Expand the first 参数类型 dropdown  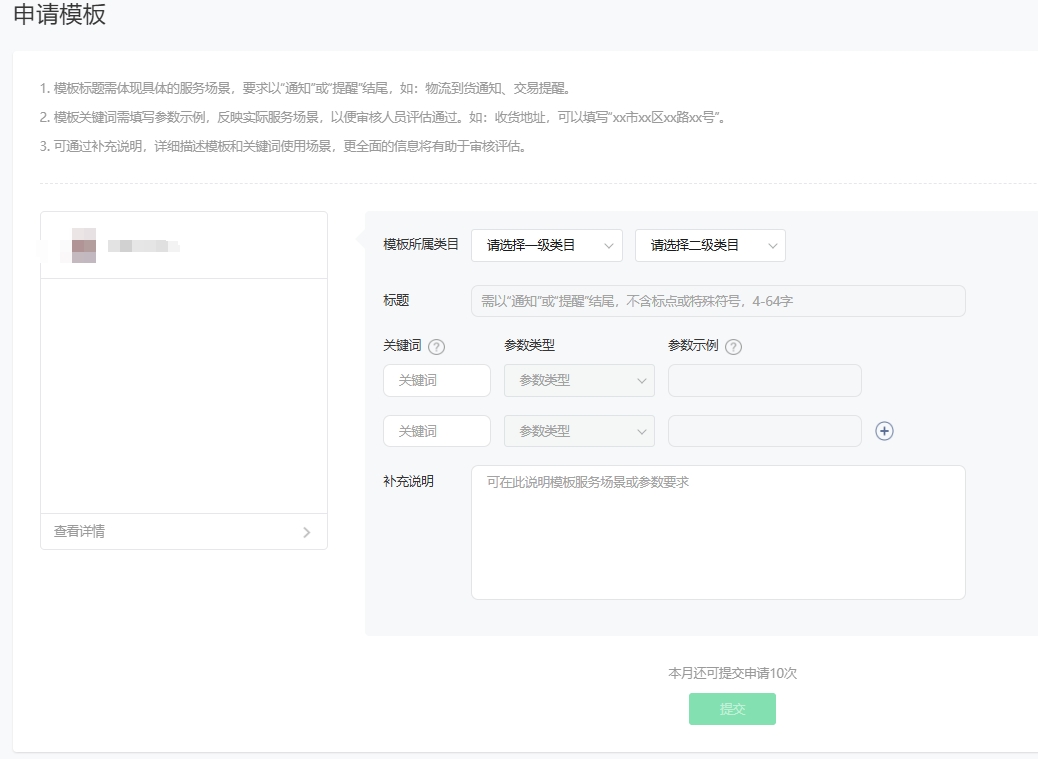click(579, 380)
